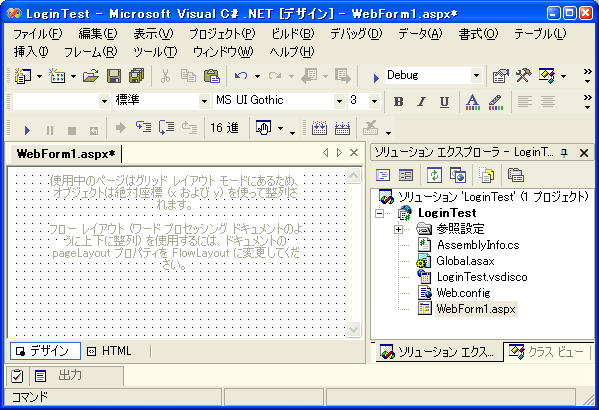Collapse the LoginTest project node
The width and height of the screenshot is (599, 410).
click(x=380, y=213)
